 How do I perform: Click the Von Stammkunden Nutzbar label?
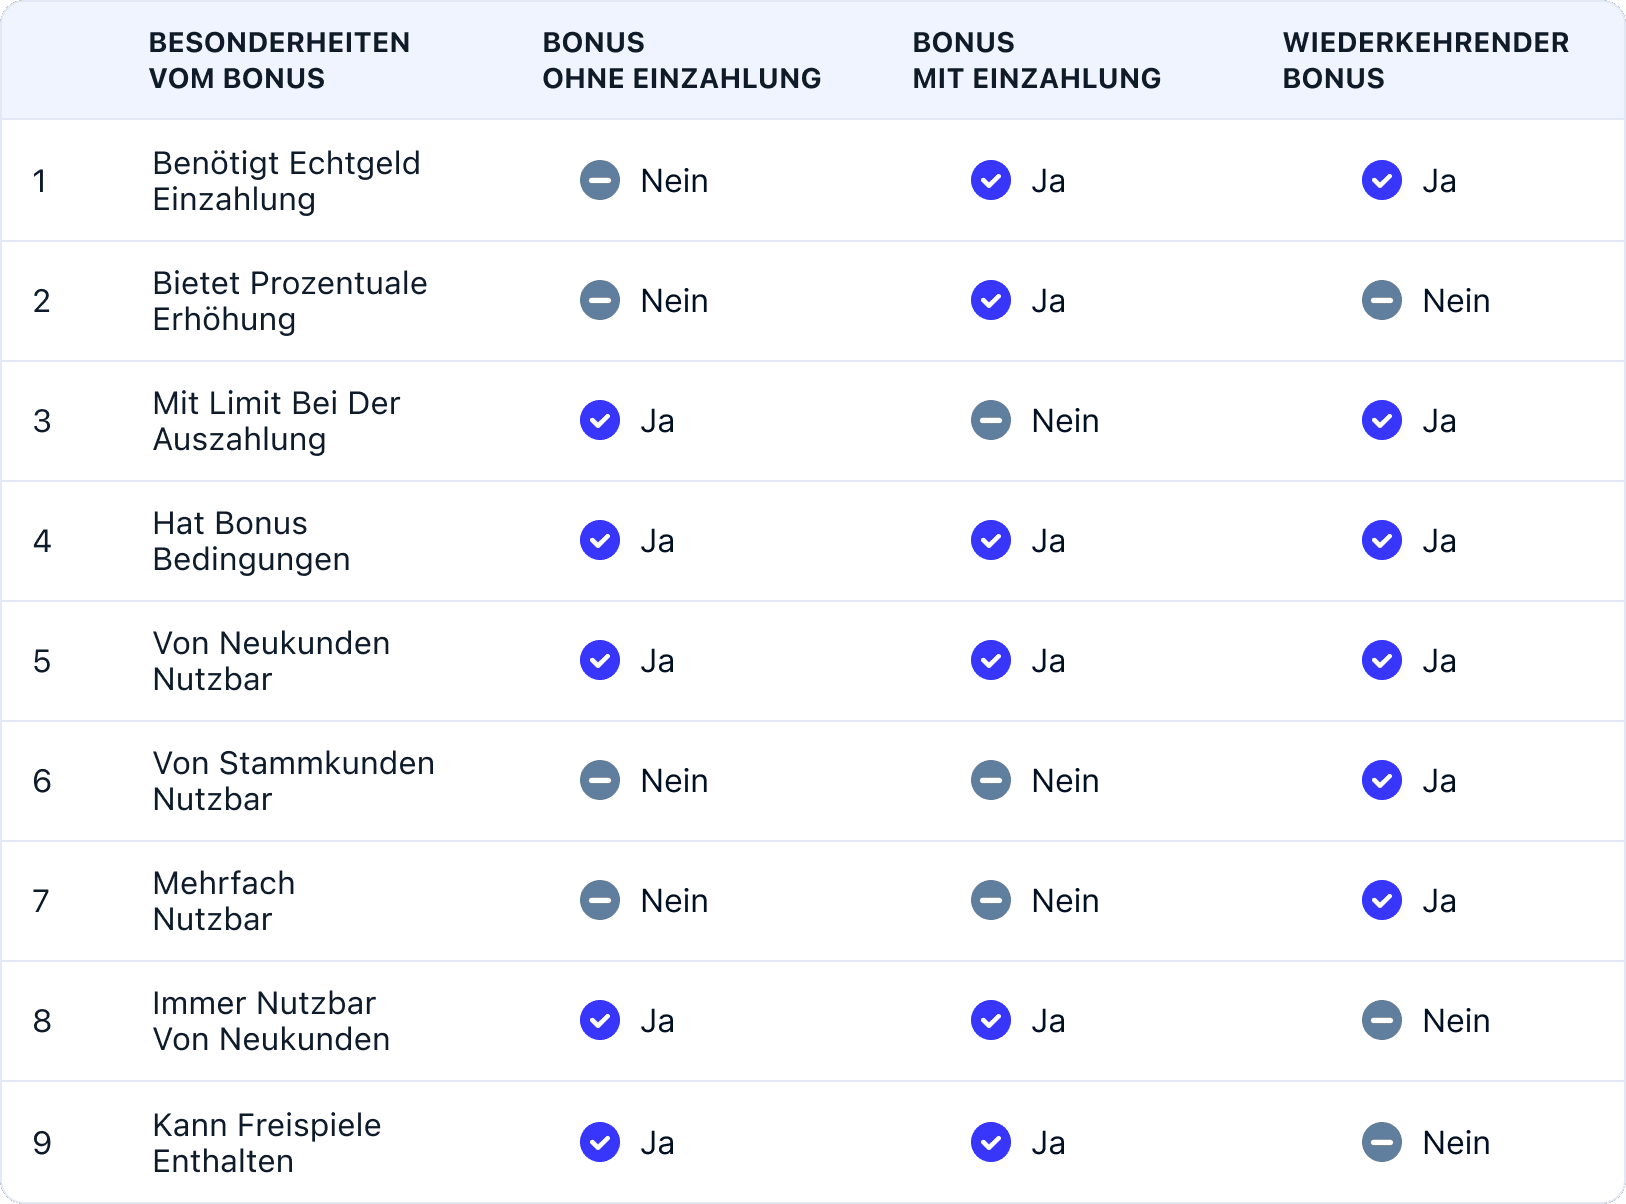[x=293, y=781]
